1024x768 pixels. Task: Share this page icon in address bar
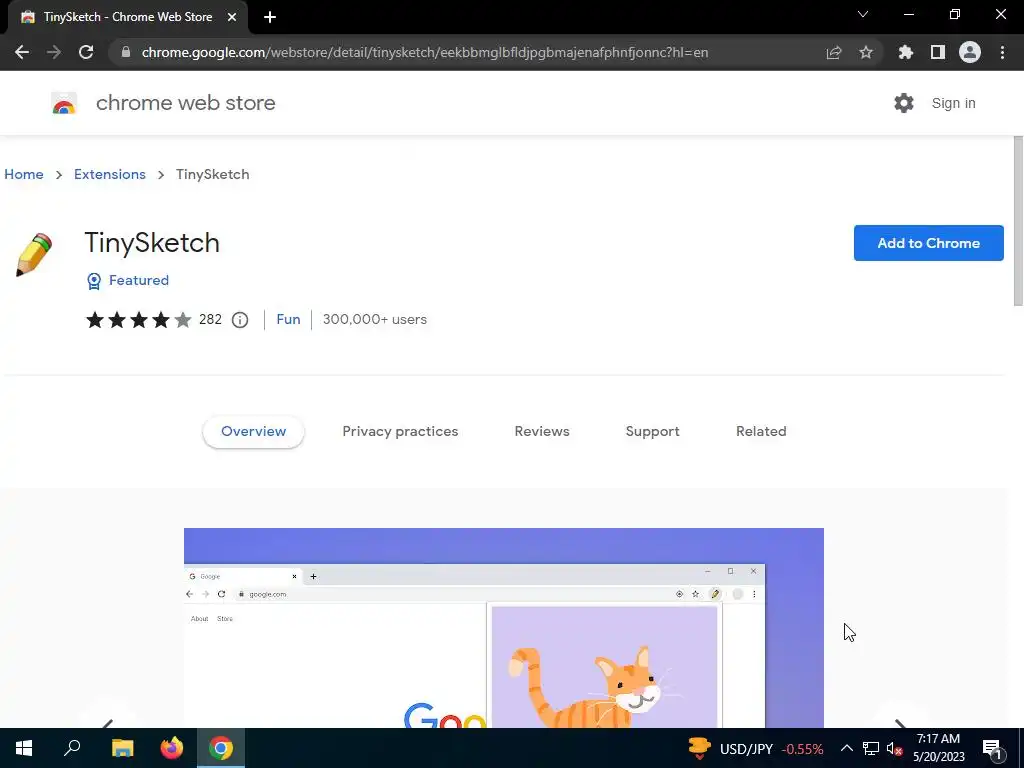[833, 52]
